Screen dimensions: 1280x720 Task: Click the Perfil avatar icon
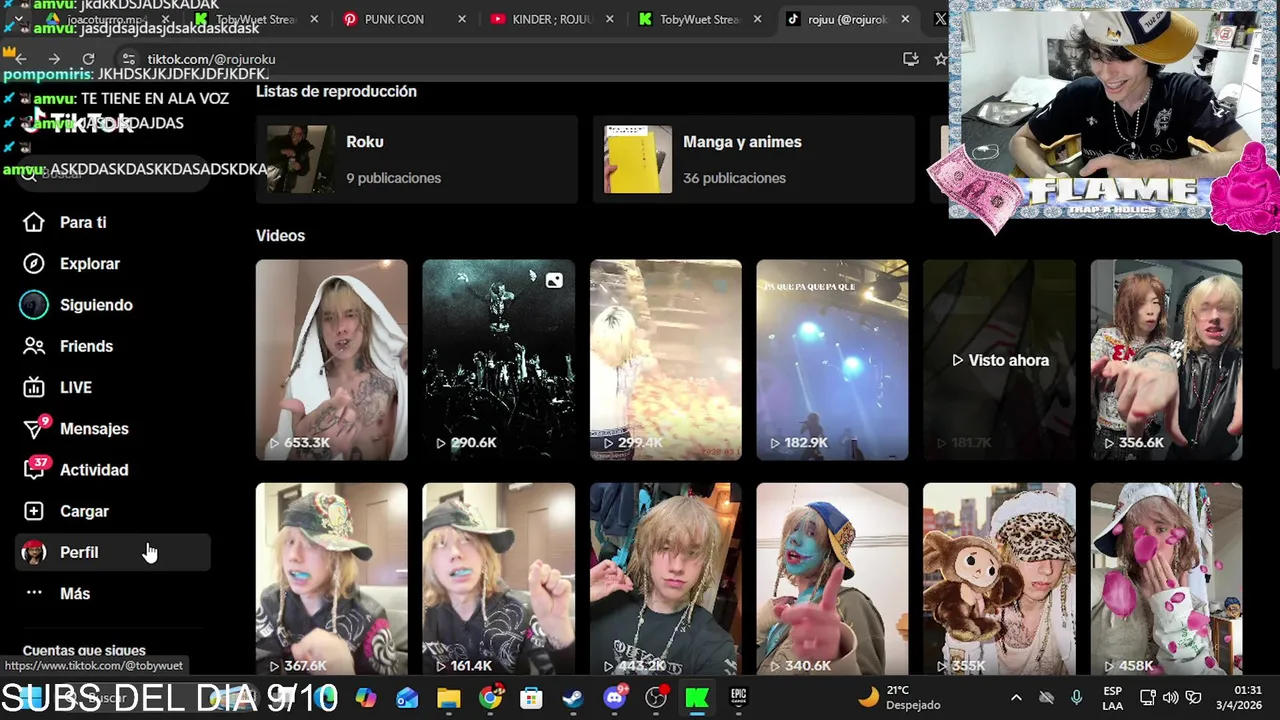34,552
